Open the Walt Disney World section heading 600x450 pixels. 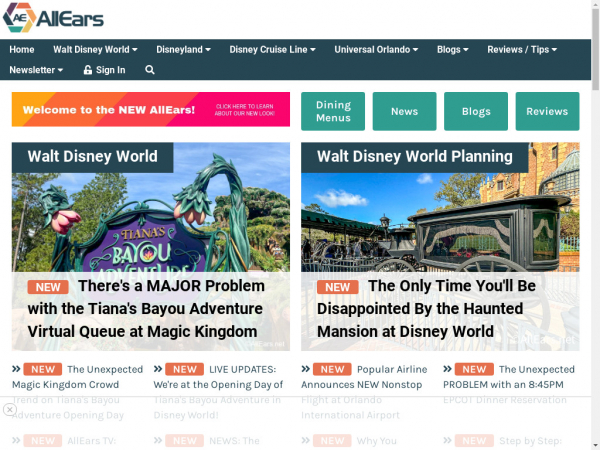(x=93, y=157)
